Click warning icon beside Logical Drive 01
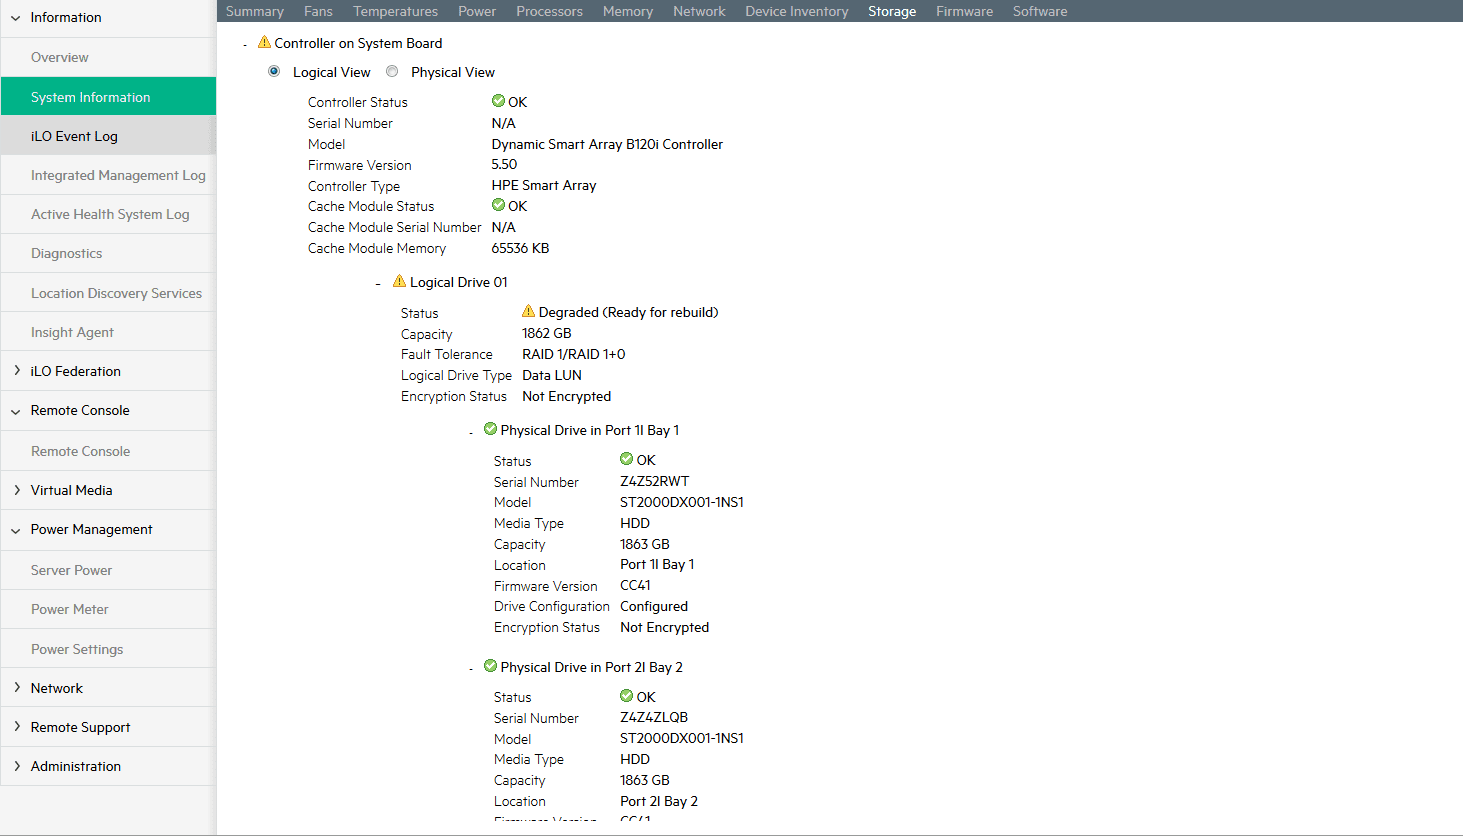Image resolution: width=1463 pixels, height=837 pixels. click(399, 281)
